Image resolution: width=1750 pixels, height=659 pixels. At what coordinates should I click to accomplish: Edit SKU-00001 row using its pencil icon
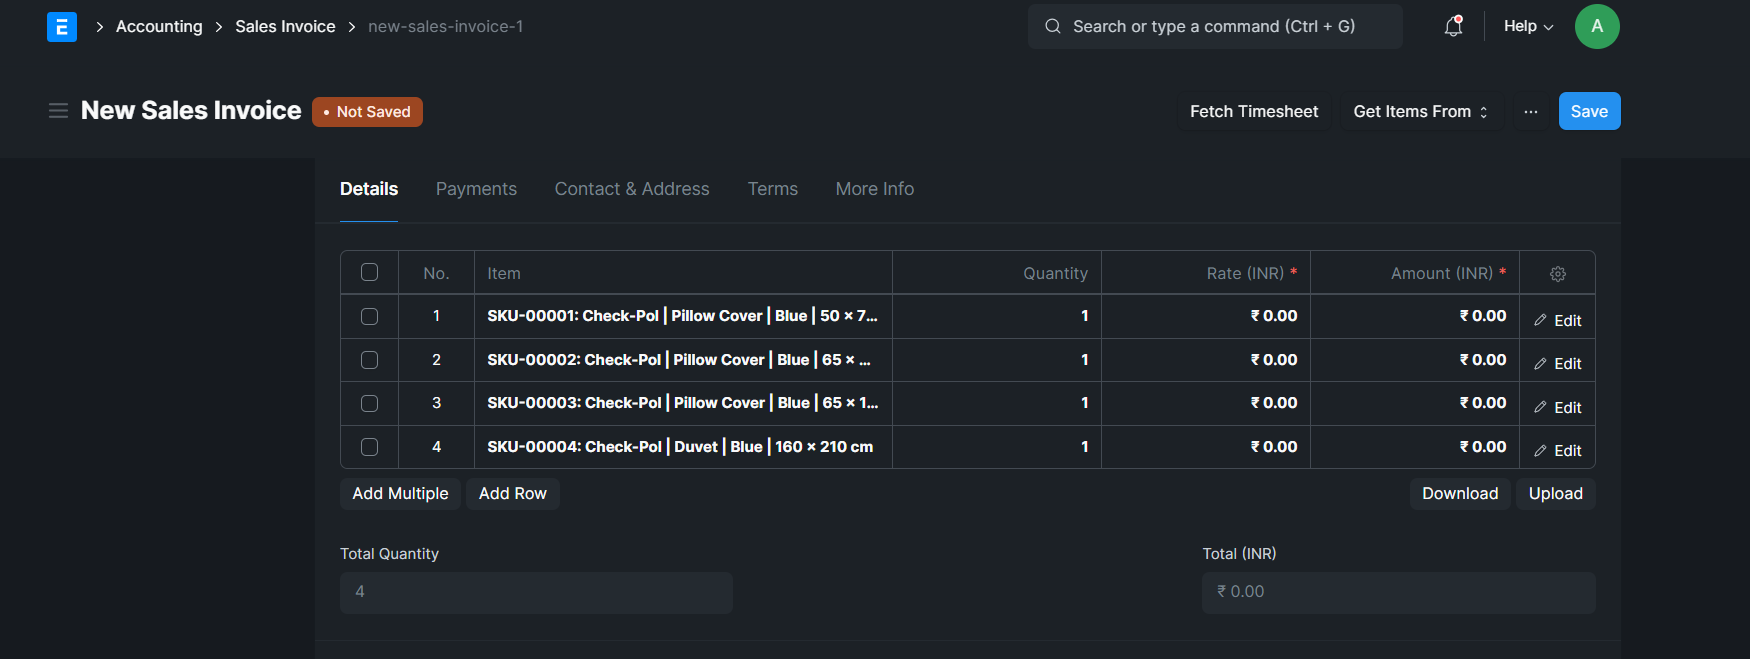[1557, 319]
